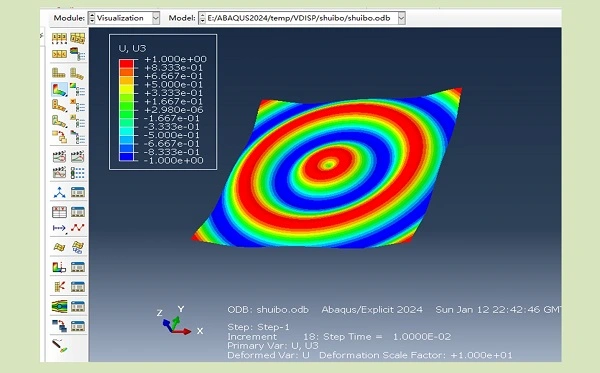Select the Create Coordinate System tool
The height and width of the screenshot is (373, 600).
tap(59, 192)
